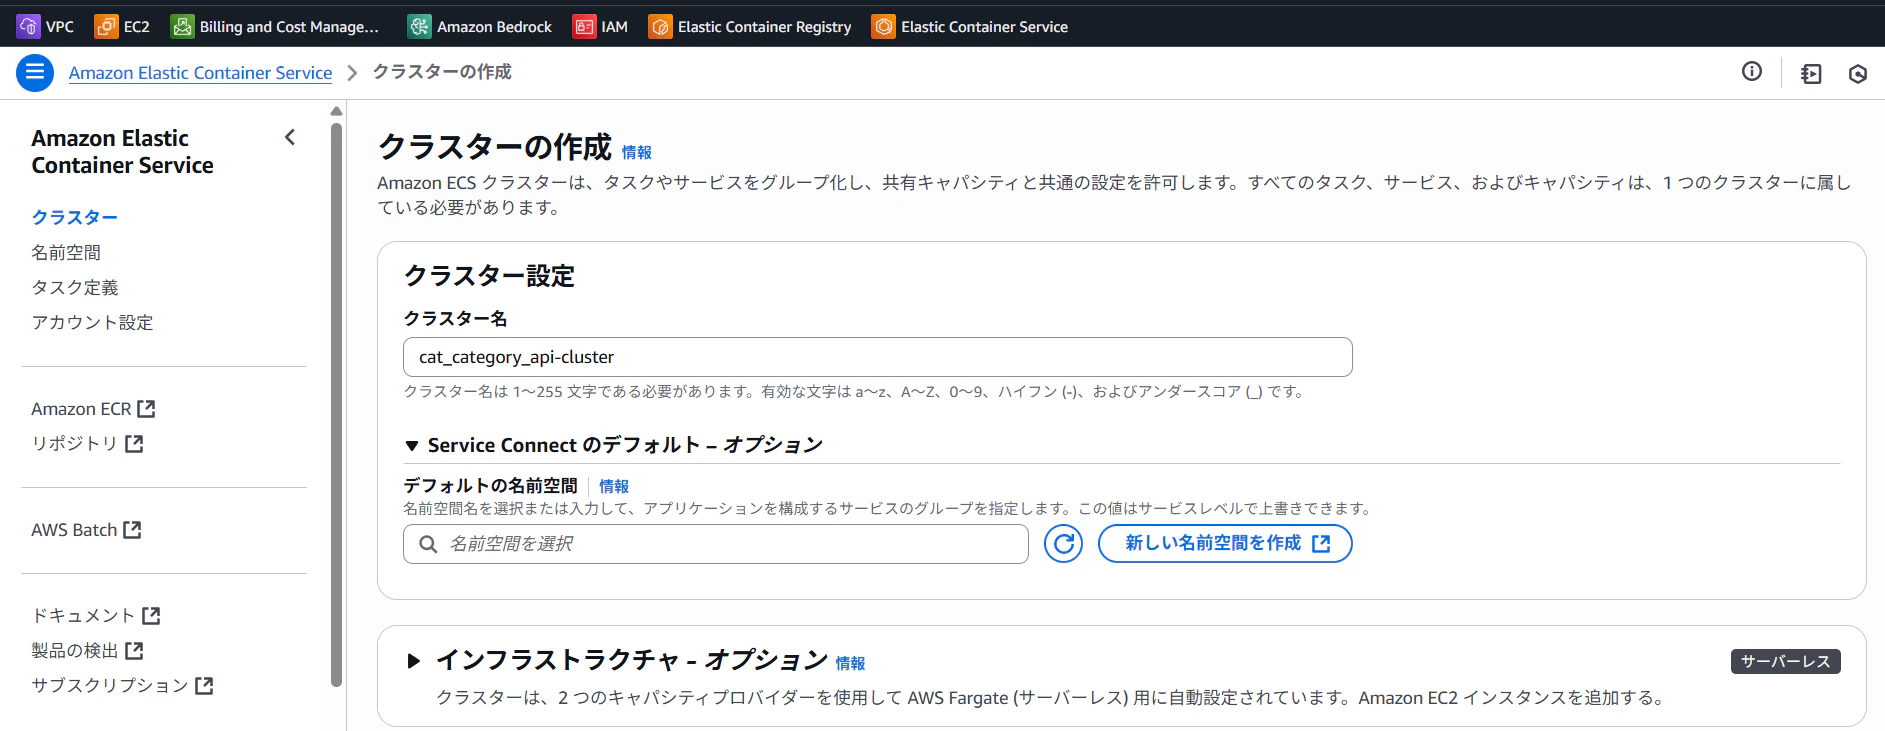Open the Elastic Container Registry icon
This screenshot has height=731, width=1885.
[660, 26]
